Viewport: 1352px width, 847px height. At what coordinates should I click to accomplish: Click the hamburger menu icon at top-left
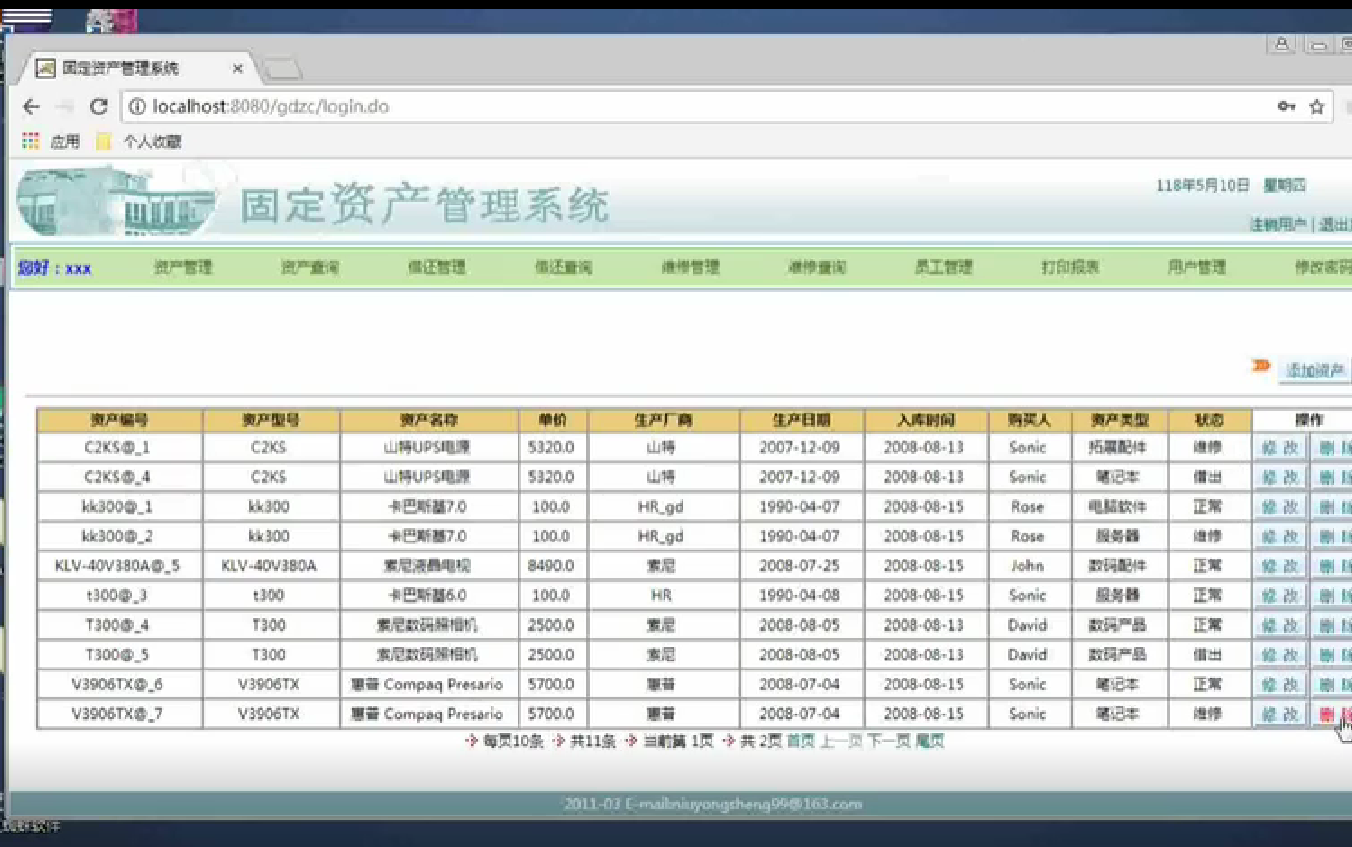27,15
